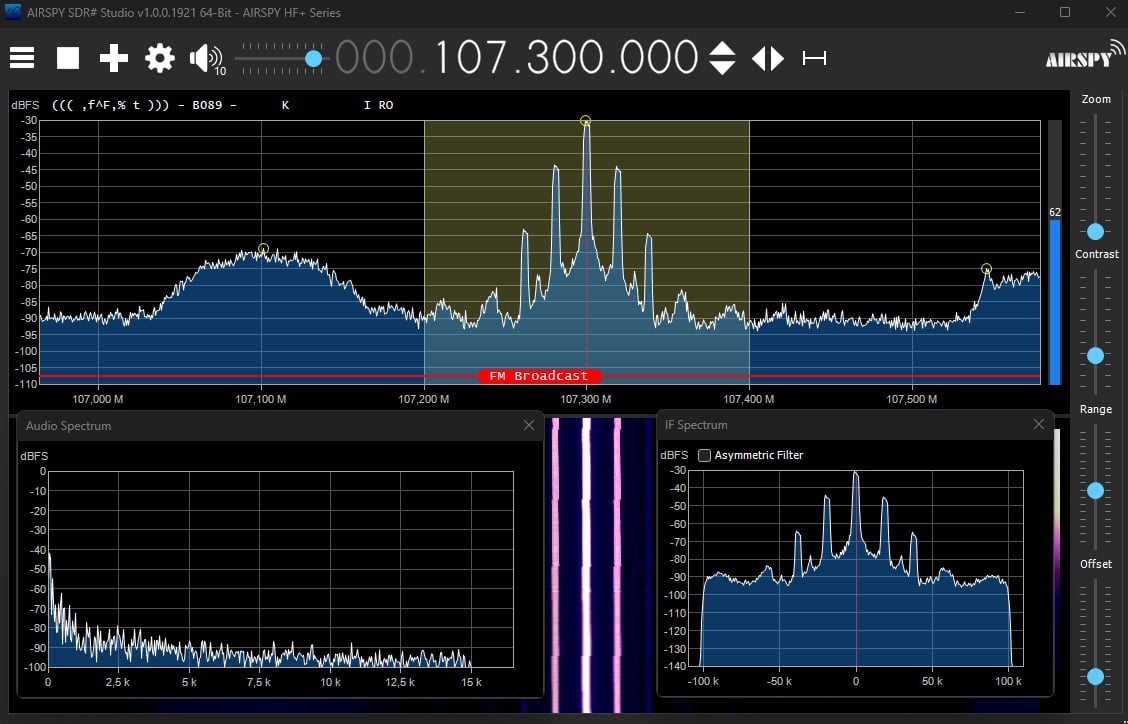
Task: Click the step size bar icon
Action: pyautogui.click(x=815, y=59)
